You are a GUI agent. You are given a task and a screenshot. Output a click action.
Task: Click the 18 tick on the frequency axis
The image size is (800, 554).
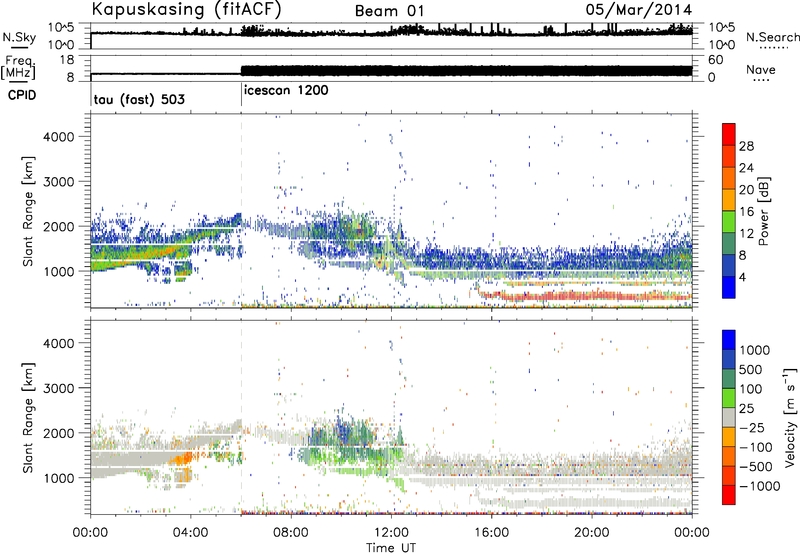[x=67, y=60]
